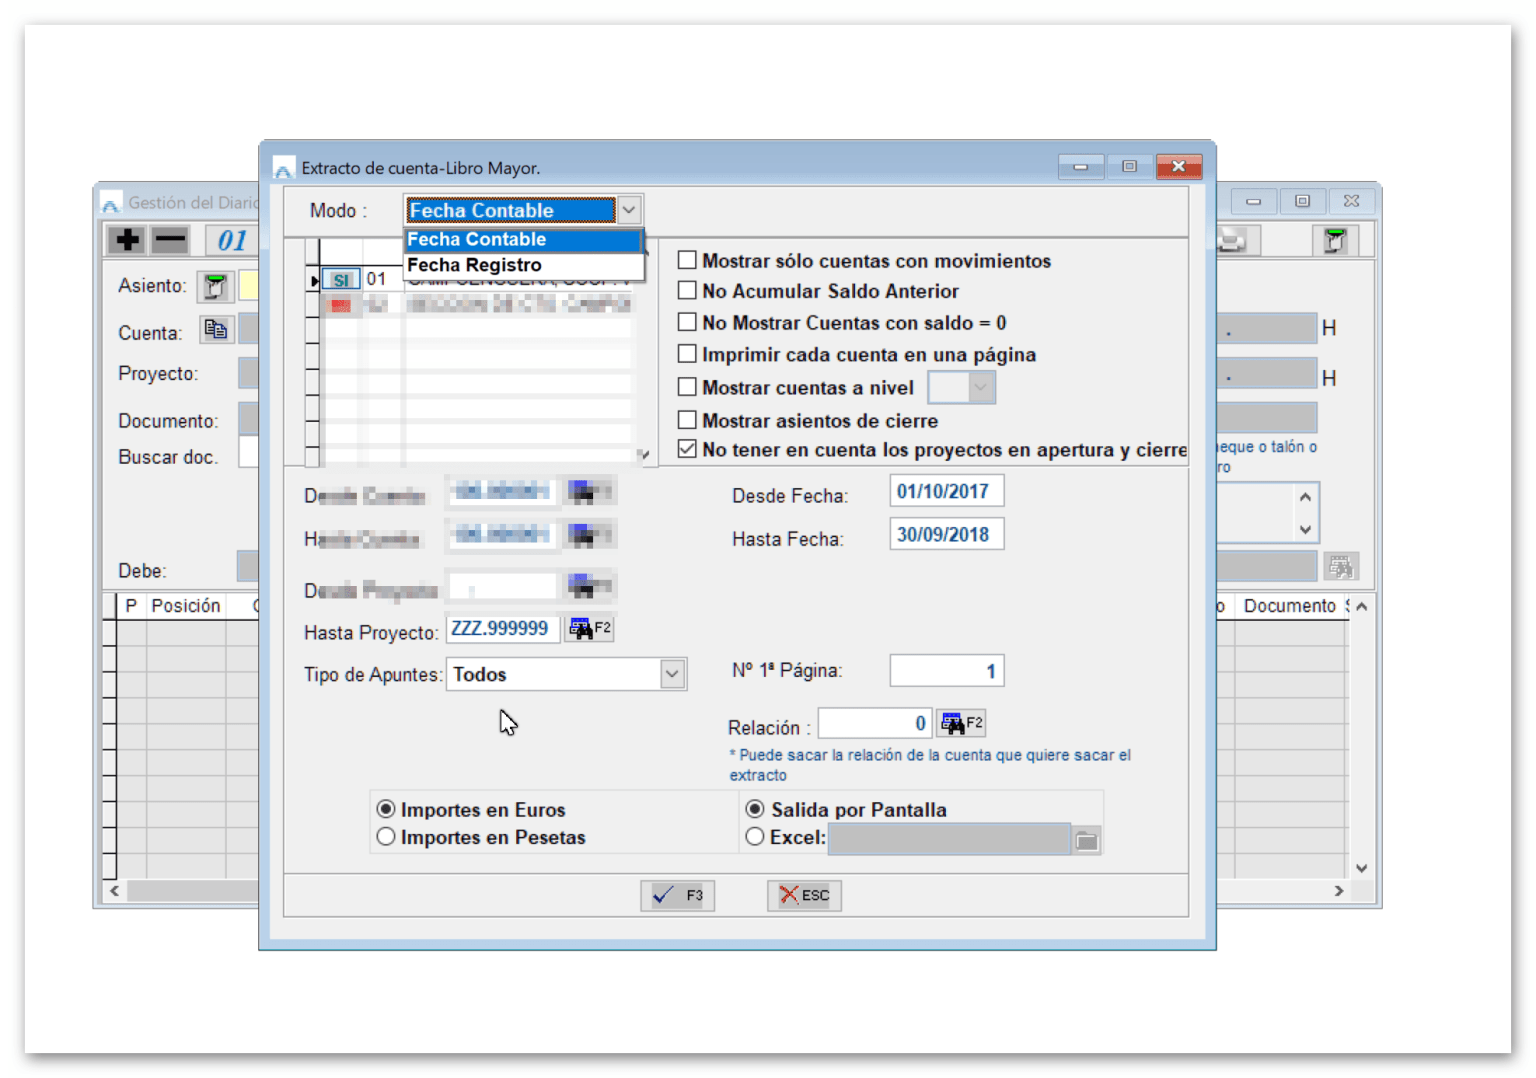Screen dimensions: 1536x1078
Task: Open the Excel file browse folder icon
Action: pos(1086,841)
